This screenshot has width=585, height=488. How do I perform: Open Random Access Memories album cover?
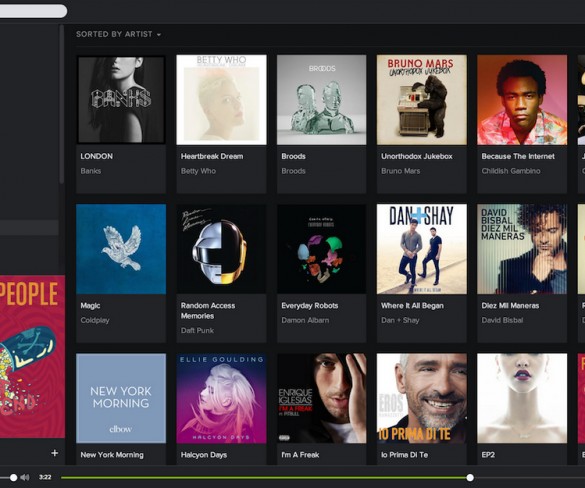221,249
